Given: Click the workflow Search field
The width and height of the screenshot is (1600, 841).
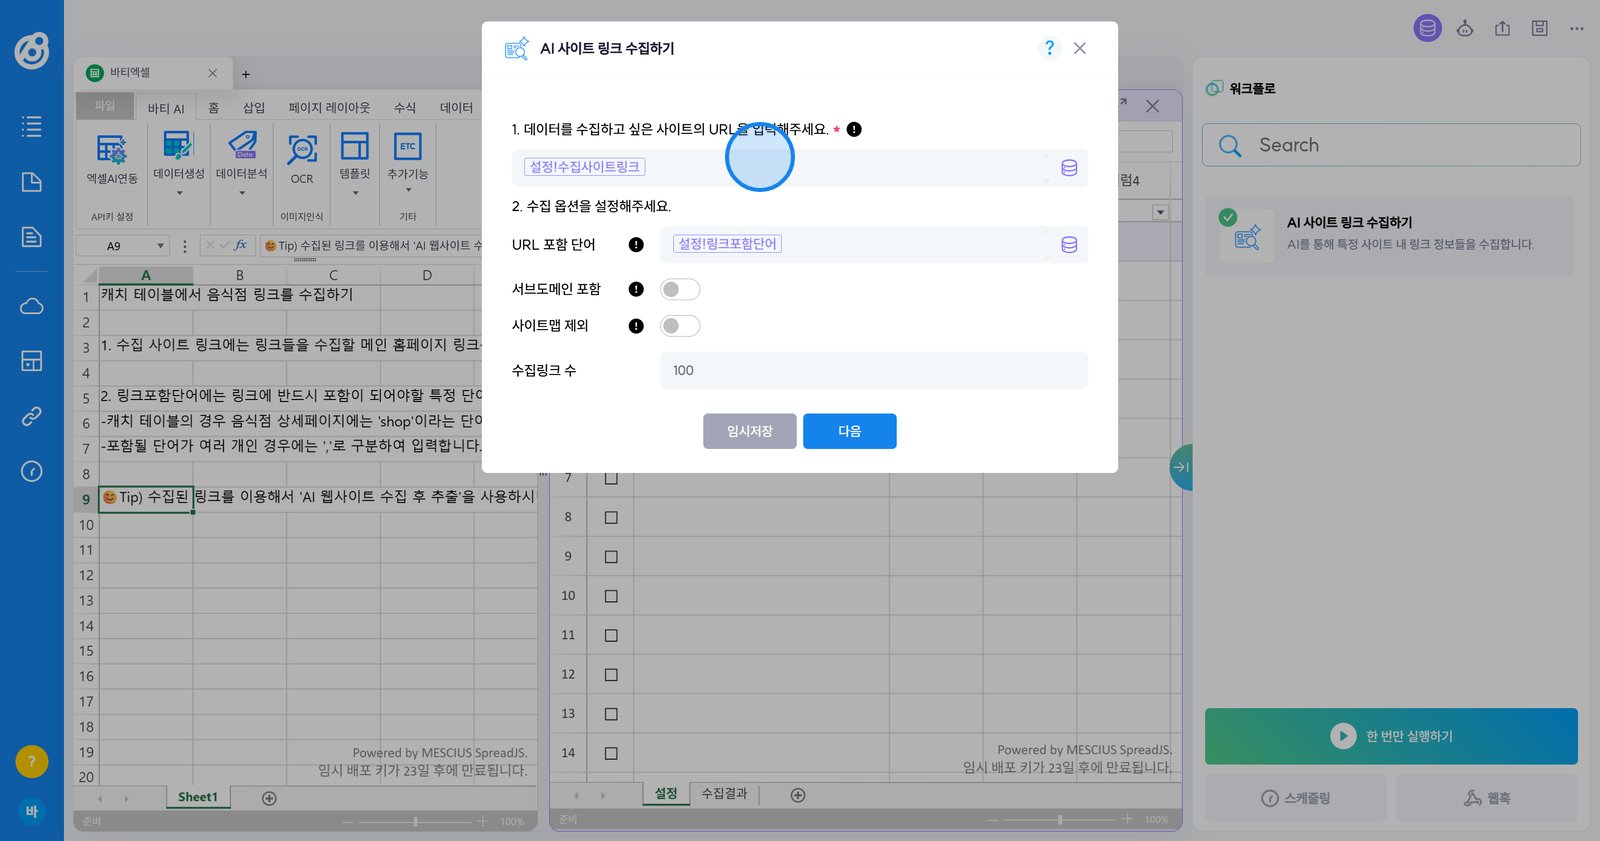Looking at the screenshot, I should point(1391,145).
